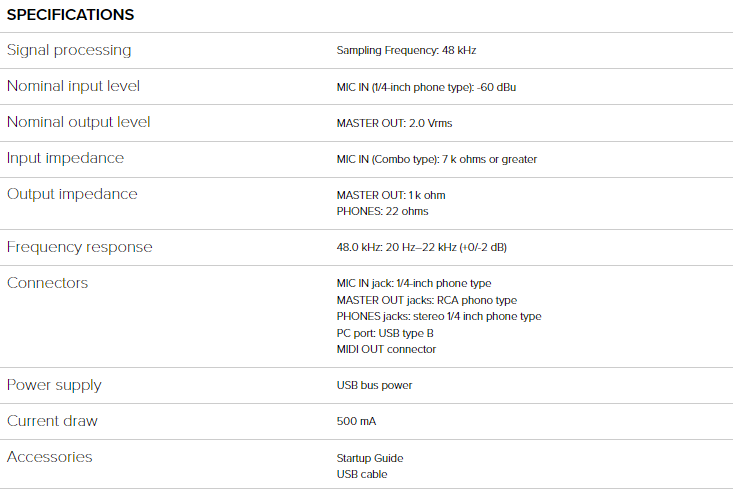The height and width of the screenshot is (493, 733).
Task: Click the Power supply label
Action: pyautogui.click(x=54, y=385)
